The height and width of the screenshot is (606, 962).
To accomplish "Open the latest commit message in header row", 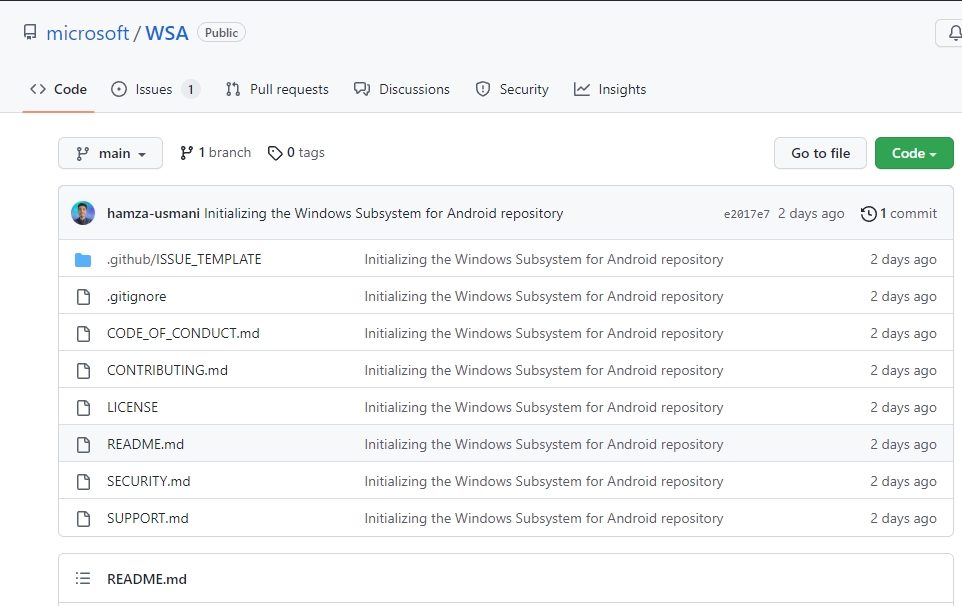I will click(x=383, y=213).
